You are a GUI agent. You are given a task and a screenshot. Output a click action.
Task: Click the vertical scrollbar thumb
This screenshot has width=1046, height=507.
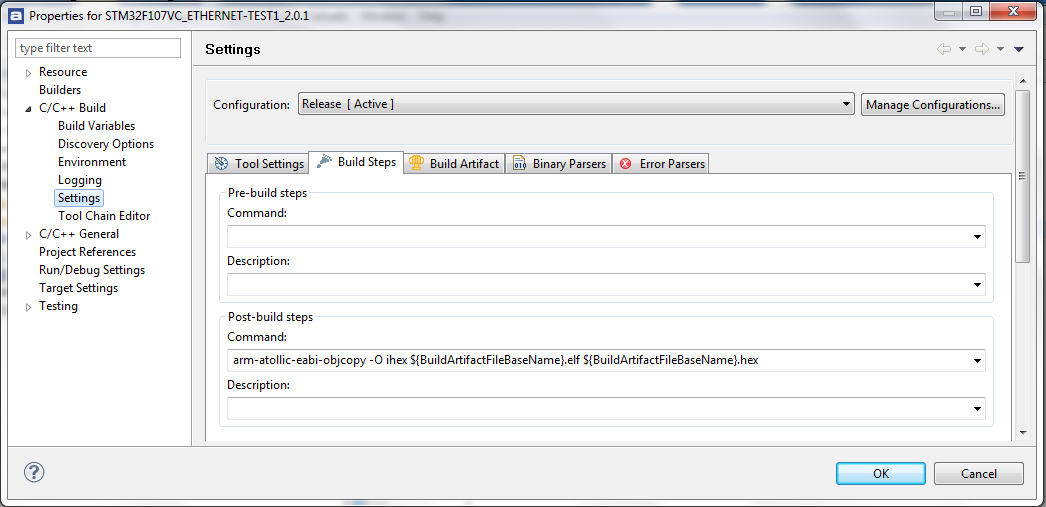[1023, 176]
